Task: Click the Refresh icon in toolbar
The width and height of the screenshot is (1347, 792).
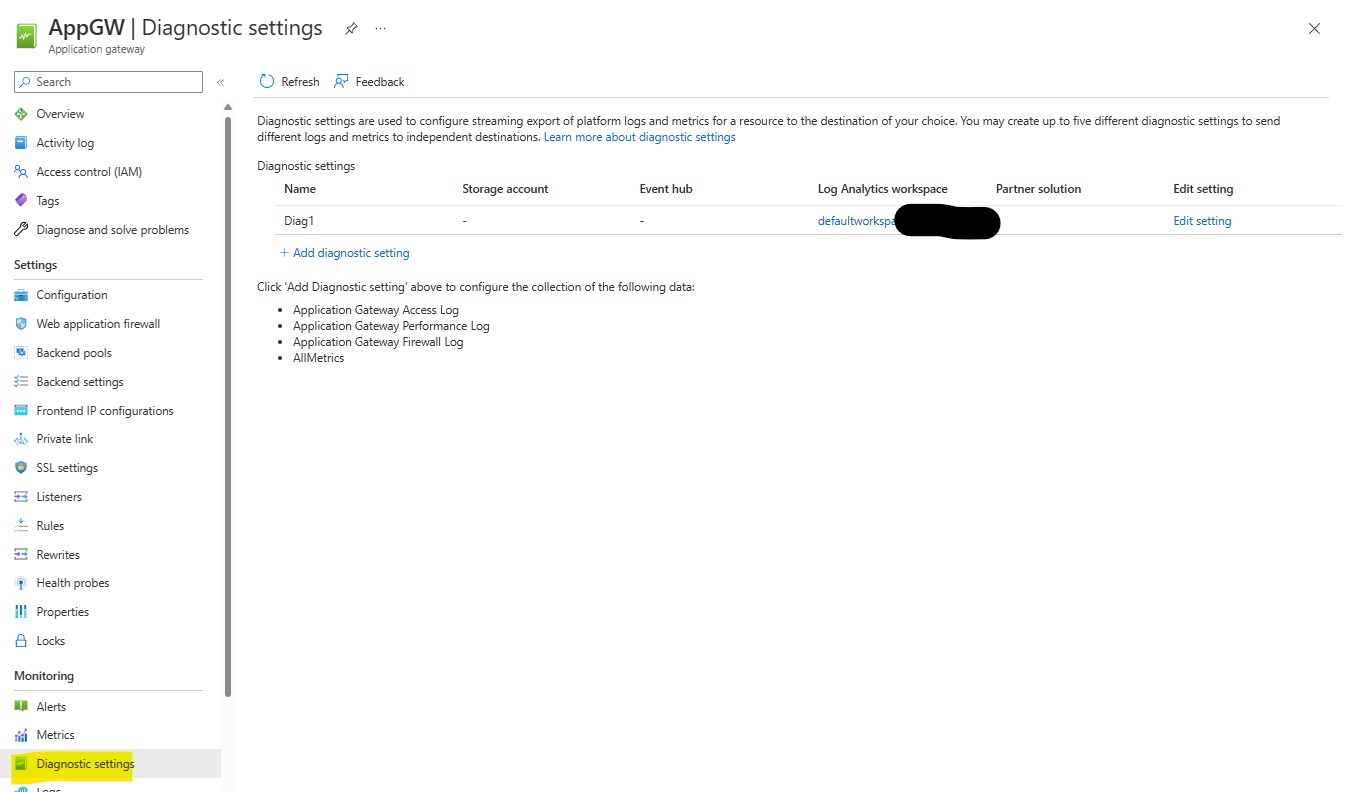Action: 267,82
